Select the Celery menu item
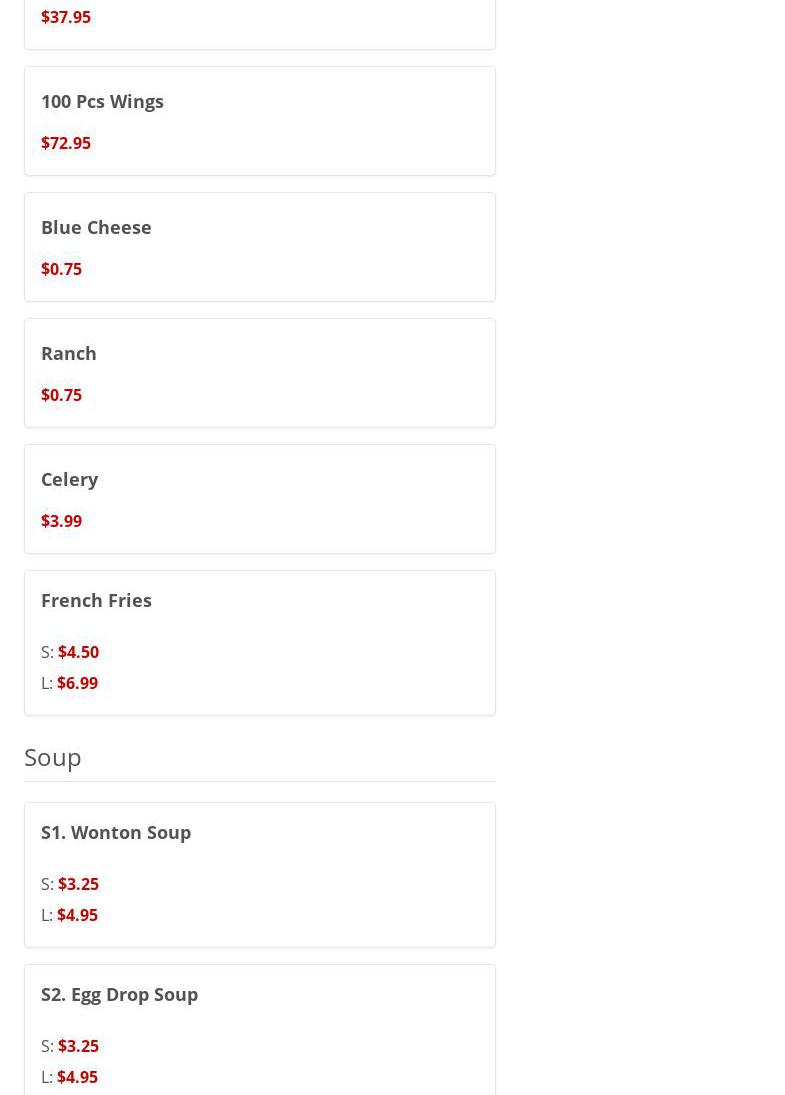This screenshot has height=1095, width=785. (69, 479)
